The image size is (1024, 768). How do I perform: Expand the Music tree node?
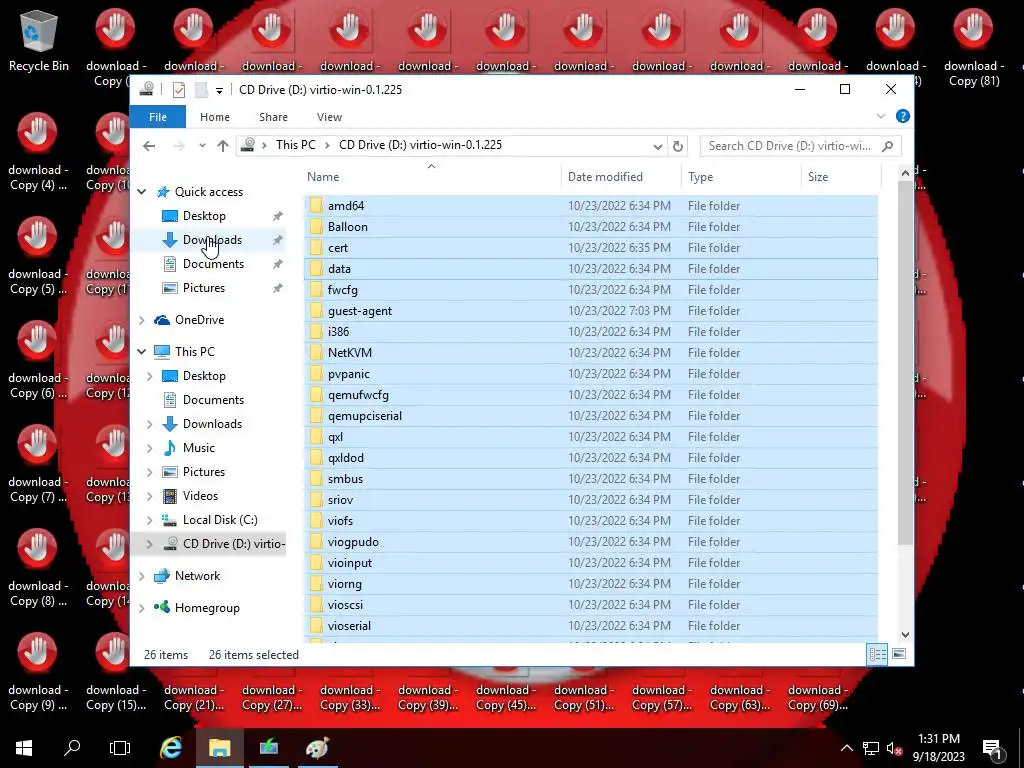pyautogui.click(x=150, y=448)
